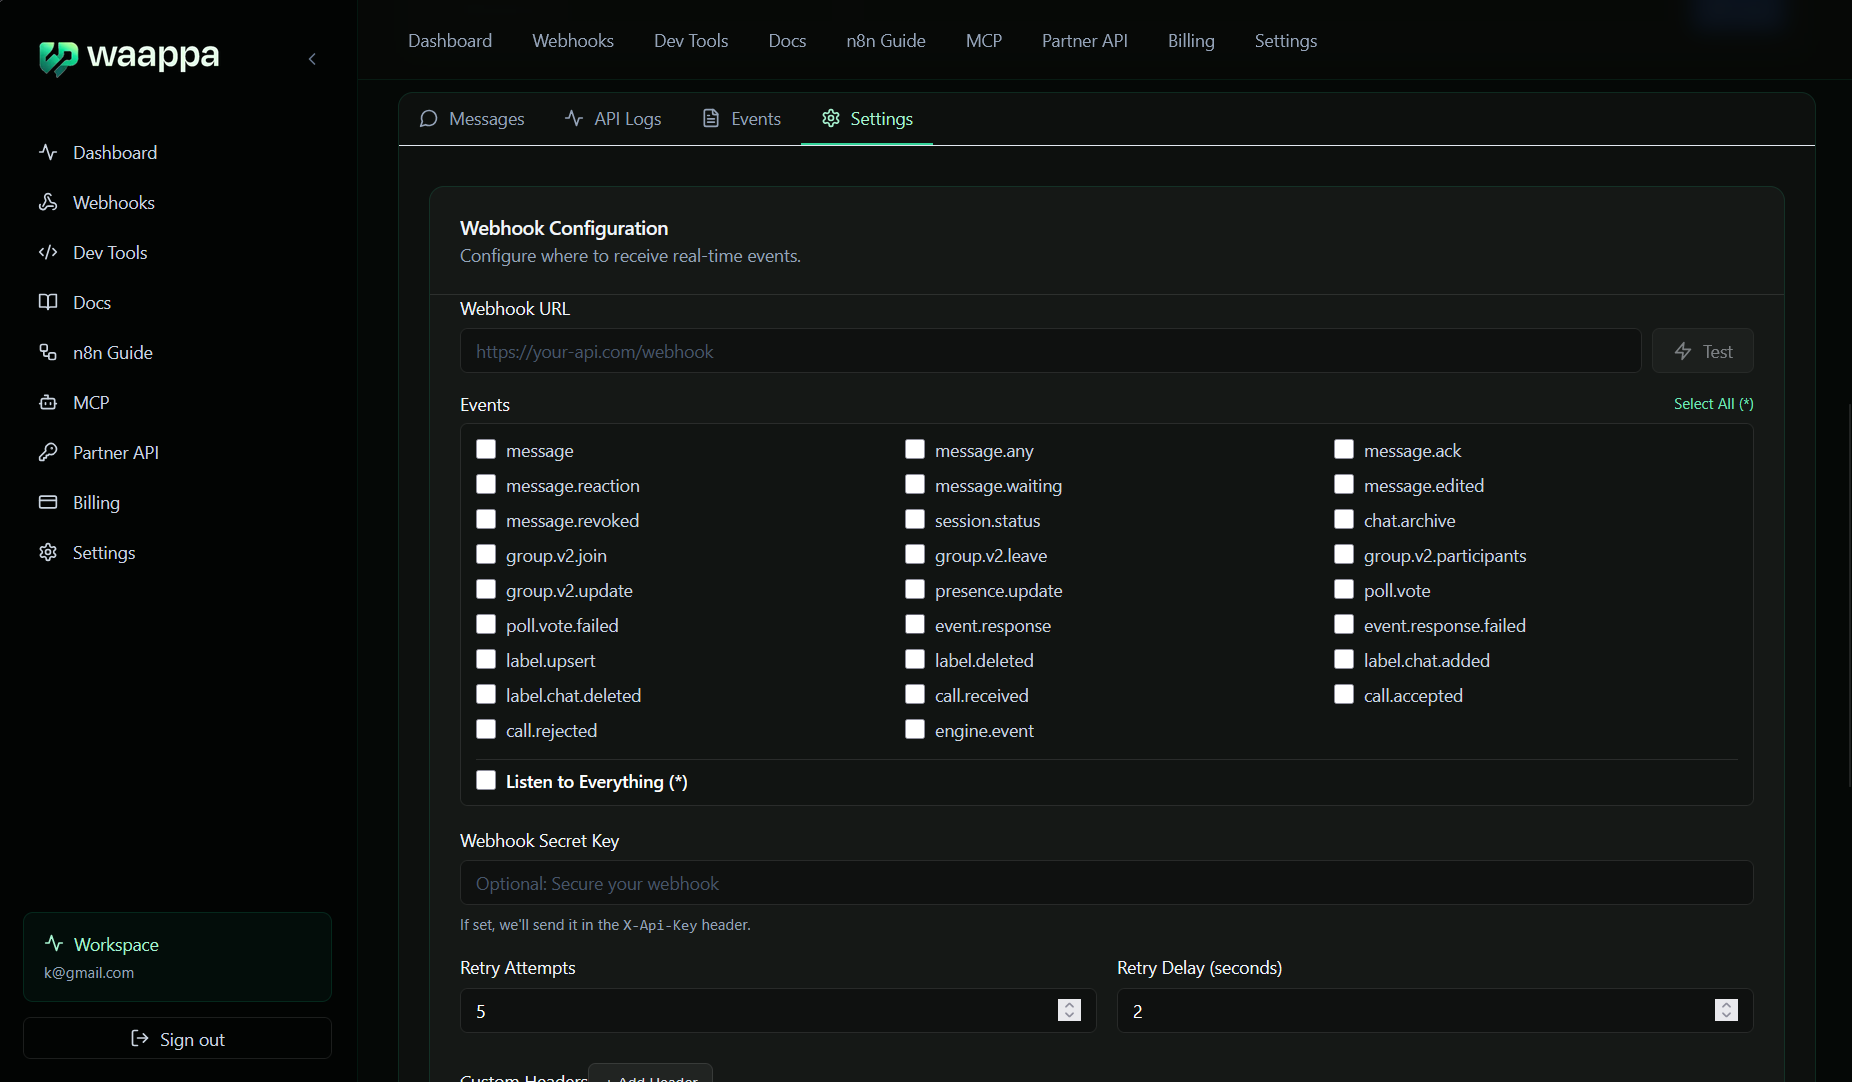The image size is (1852, 1082).
Task: Open MCP via its sidebar robot icon
Action: (48, 402)
